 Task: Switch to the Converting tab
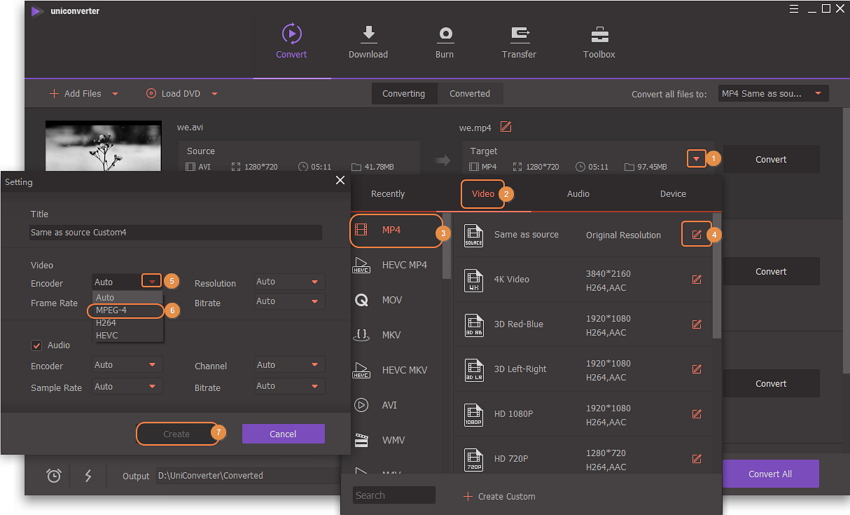pos(404,94)
